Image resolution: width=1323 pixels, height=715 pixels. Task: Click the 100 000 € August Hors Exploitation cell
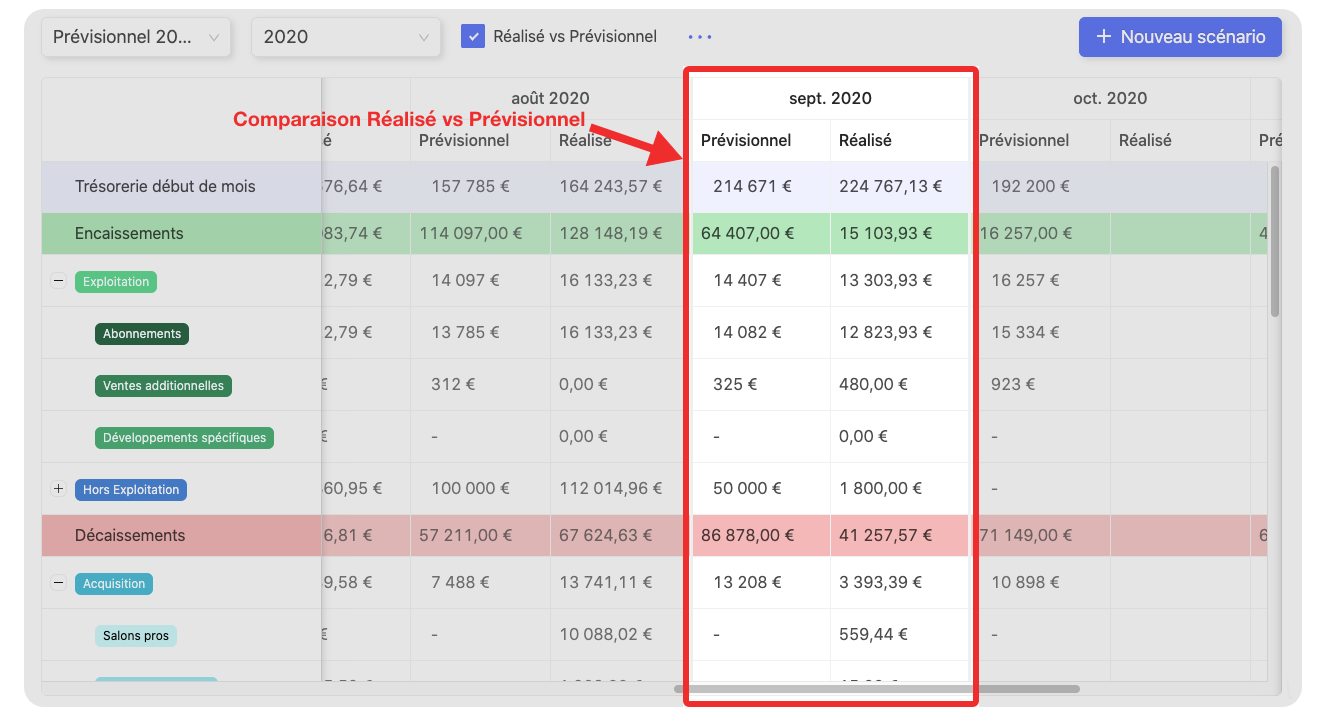(x=480, y=489)
